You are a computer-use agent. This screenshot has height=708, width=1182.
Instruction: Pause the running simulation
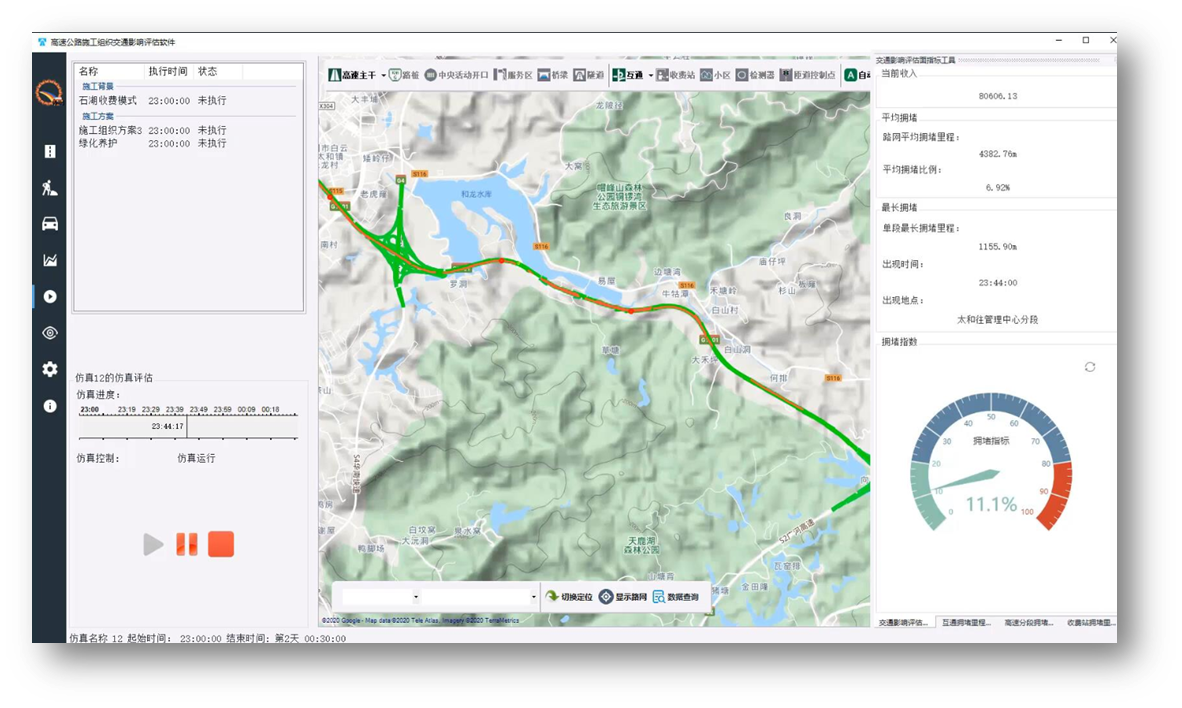(187, 544)
